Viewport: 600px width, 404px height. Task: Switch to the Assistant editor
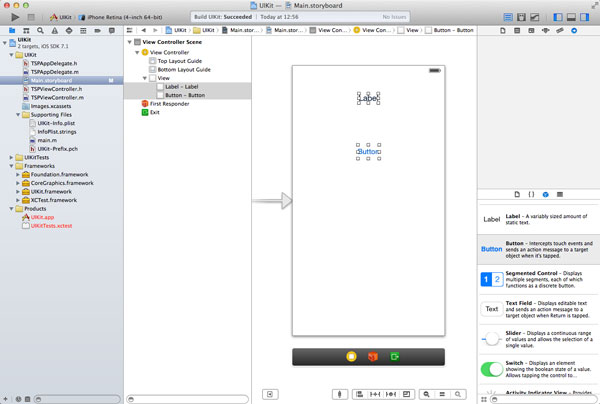[x=521, y=17]
